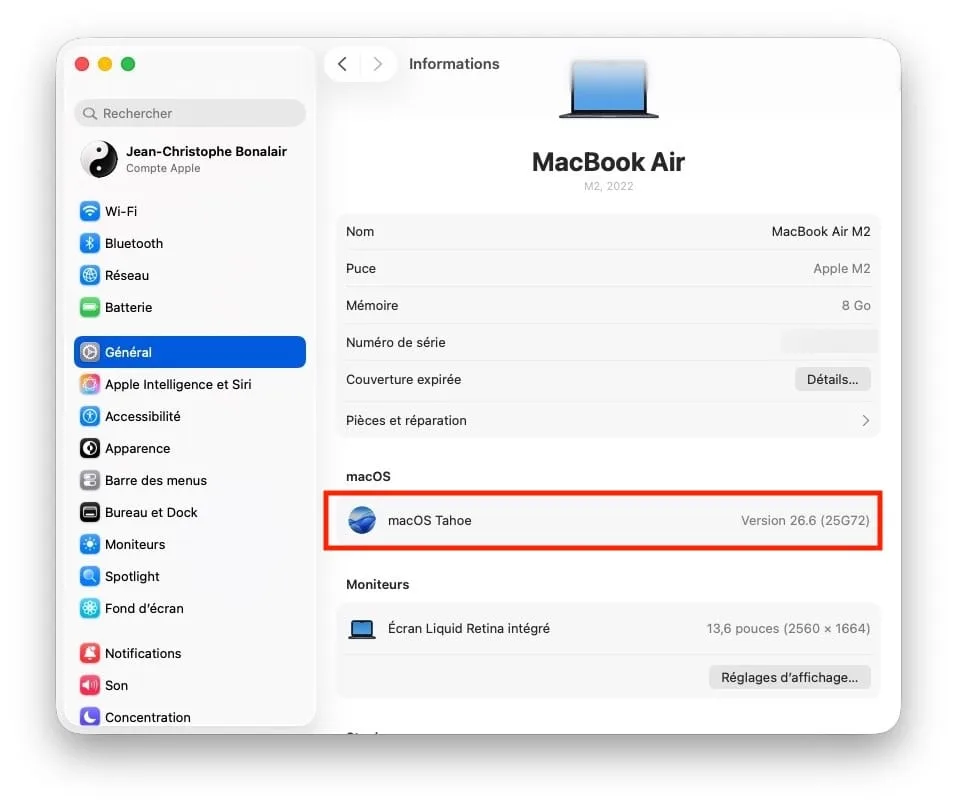Click the Apparence icon
Image resolution: width=957 pixels, height=808 pixels.
[90, 448]
